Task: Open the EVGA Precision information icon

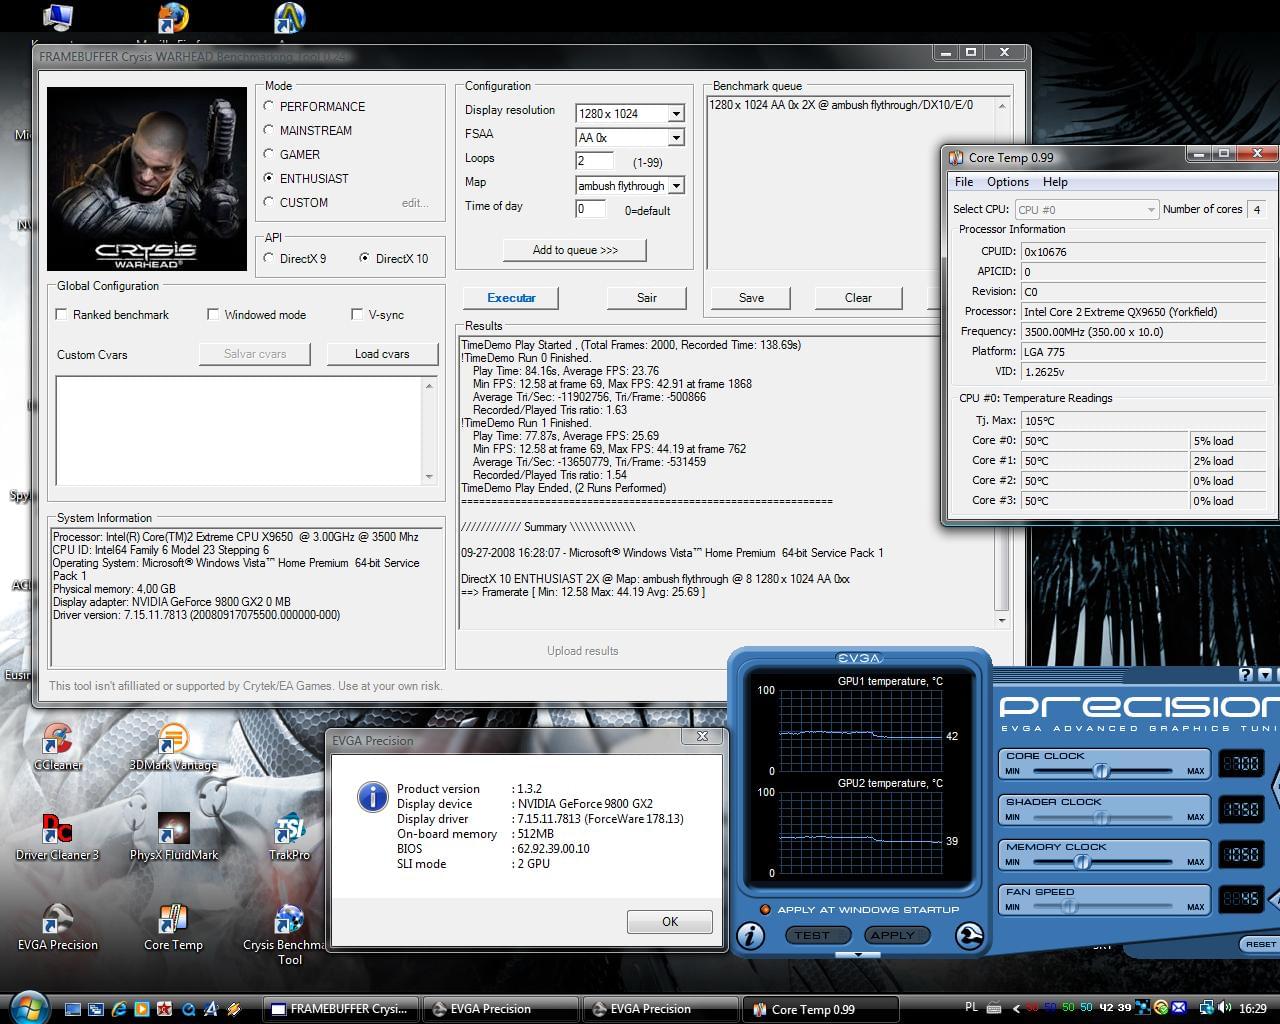Action: coord(750,935)
